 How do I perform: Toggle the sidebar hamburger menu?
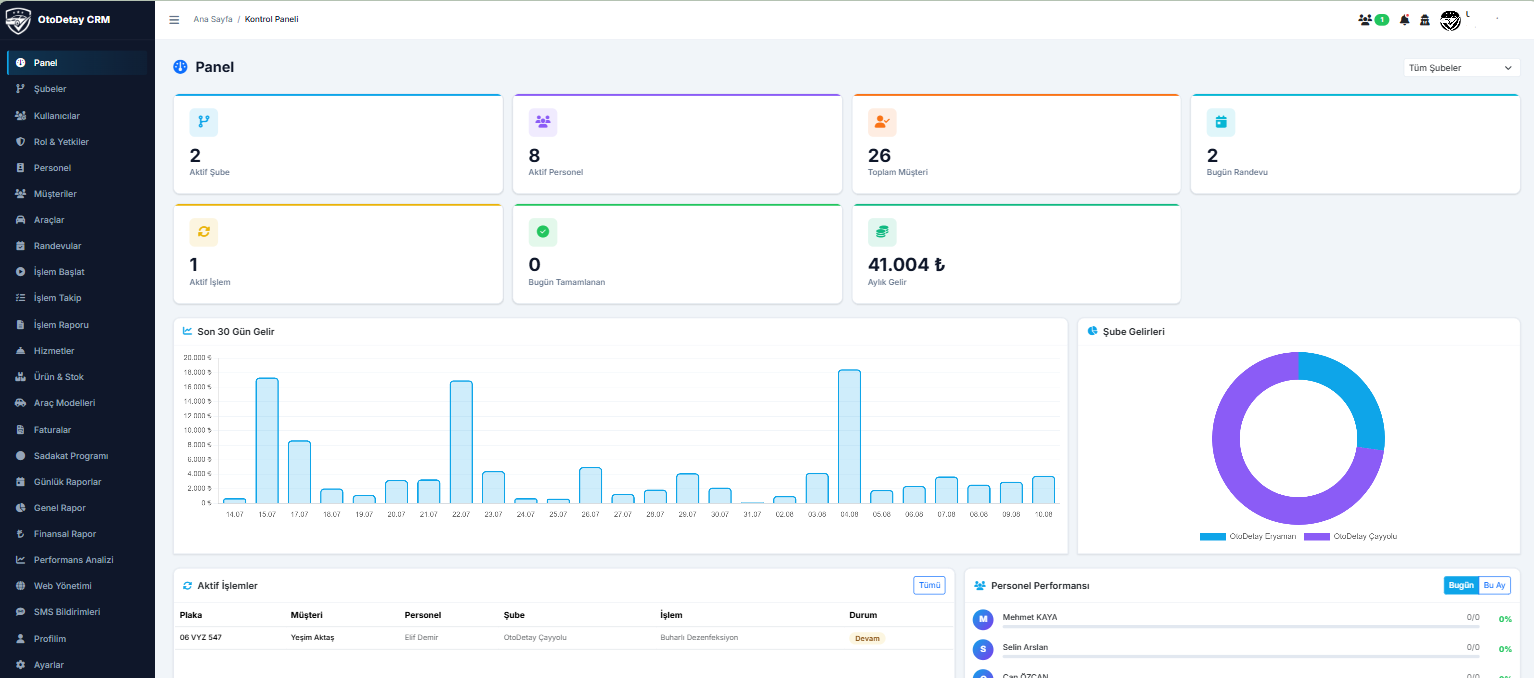(x=174, y=20)
